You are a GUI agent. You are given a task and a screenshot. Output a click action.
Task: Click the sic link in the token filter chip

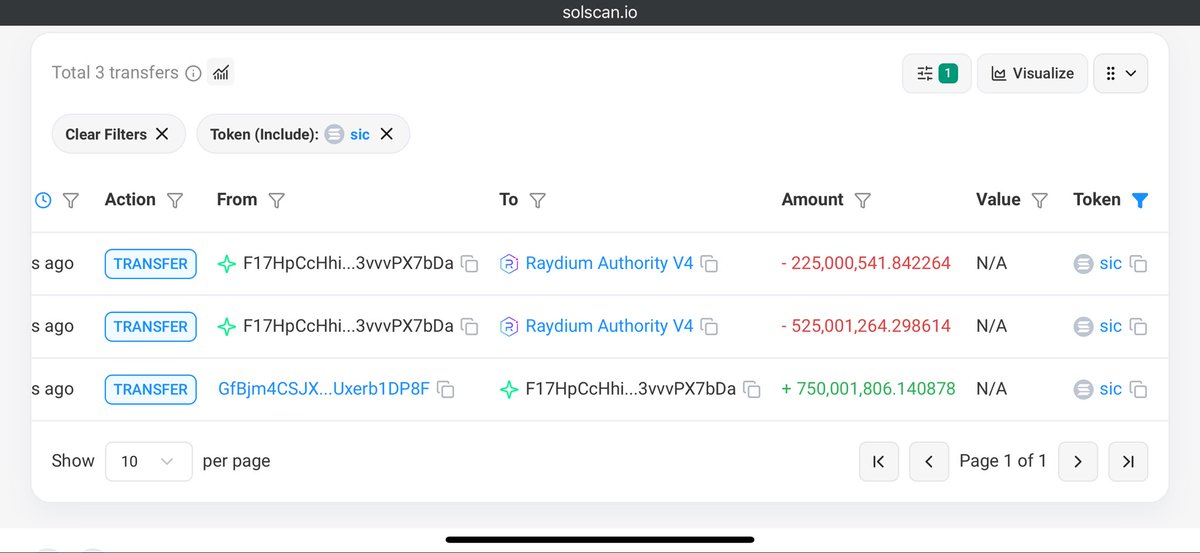360,134
